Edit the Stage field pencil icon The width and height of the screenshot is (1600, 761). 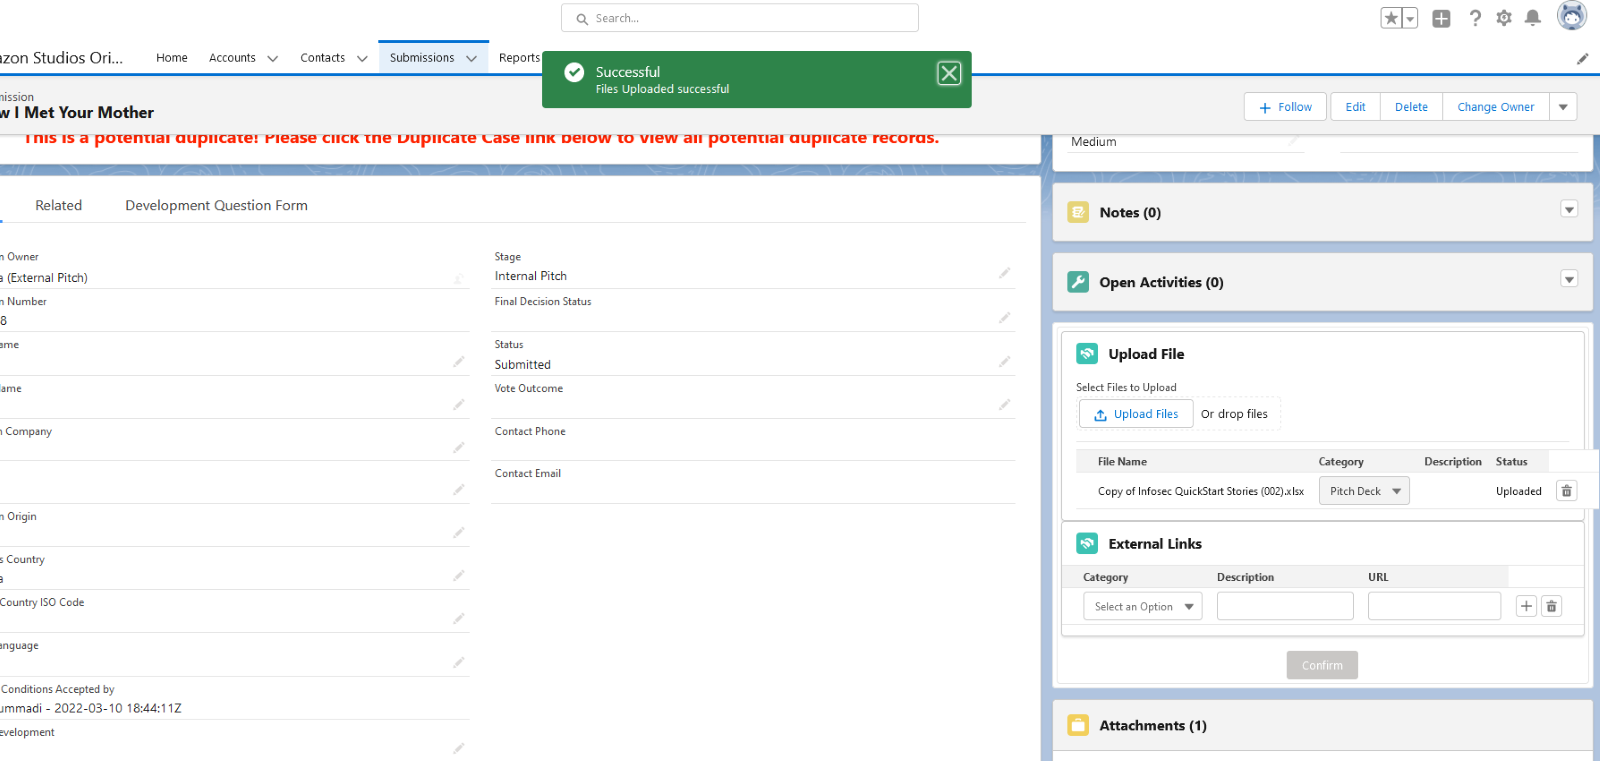pyautogui.click(x=1004, y=273)
